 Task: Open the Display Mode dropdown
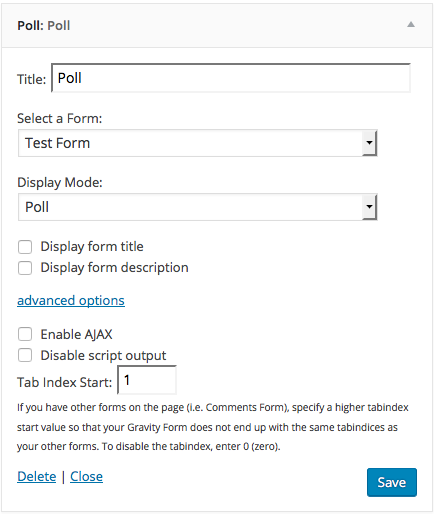[198, 207]
